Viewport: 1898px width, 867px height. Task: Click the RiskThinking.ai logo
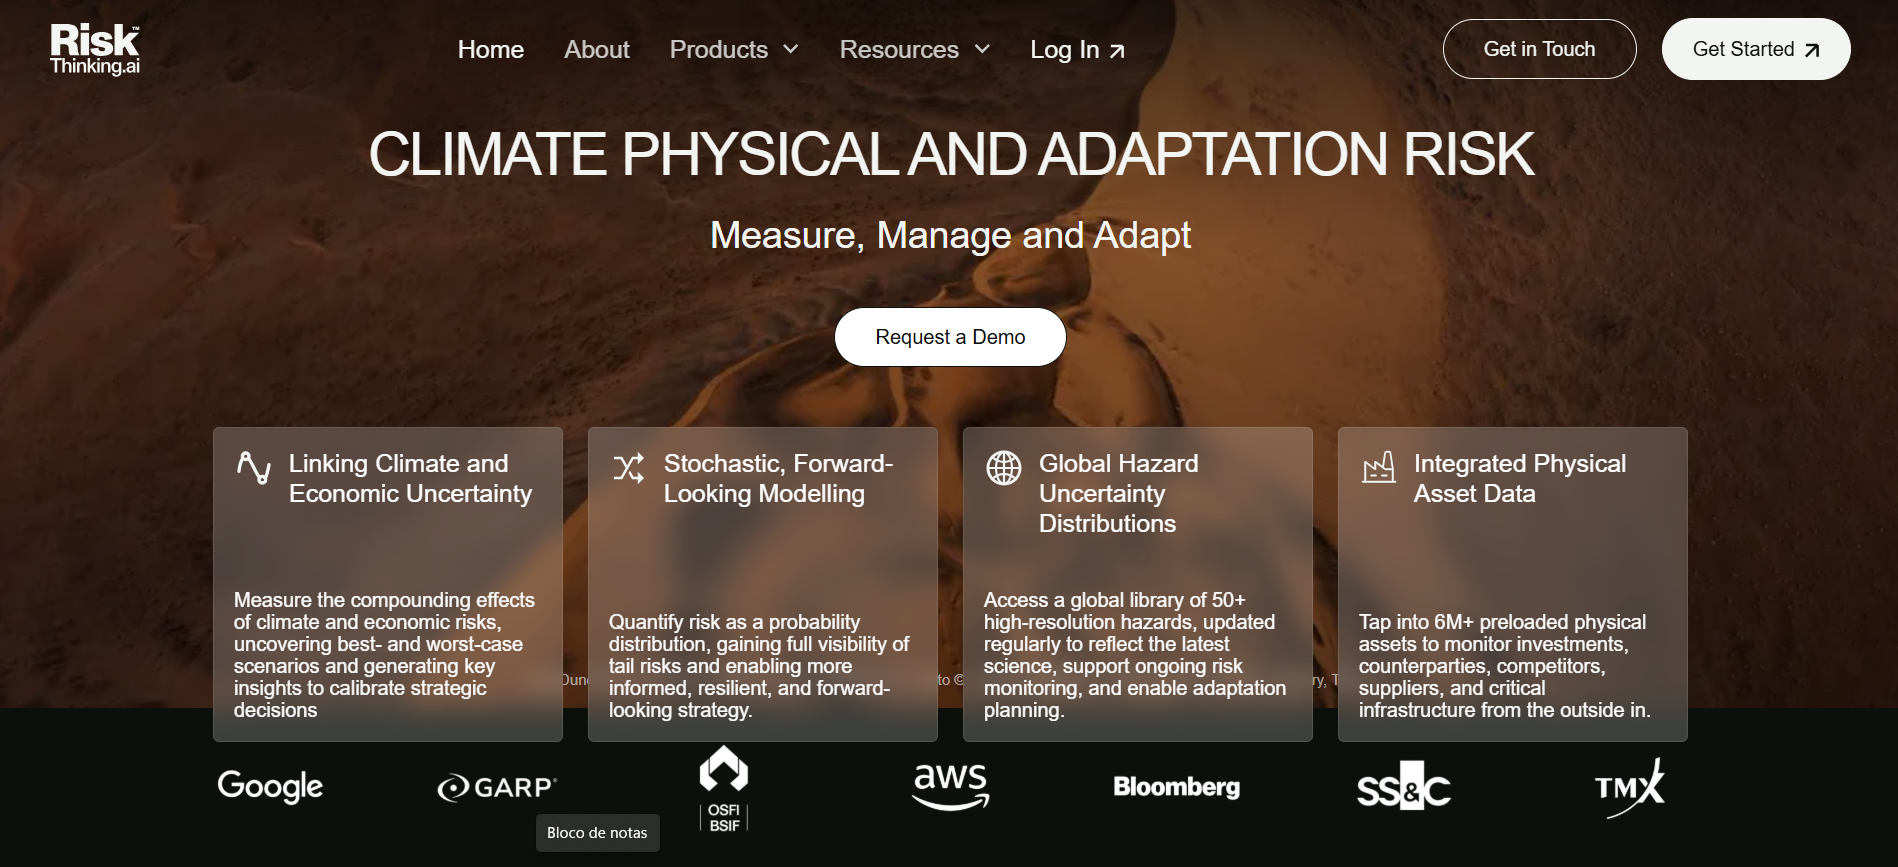coord(95,49)
